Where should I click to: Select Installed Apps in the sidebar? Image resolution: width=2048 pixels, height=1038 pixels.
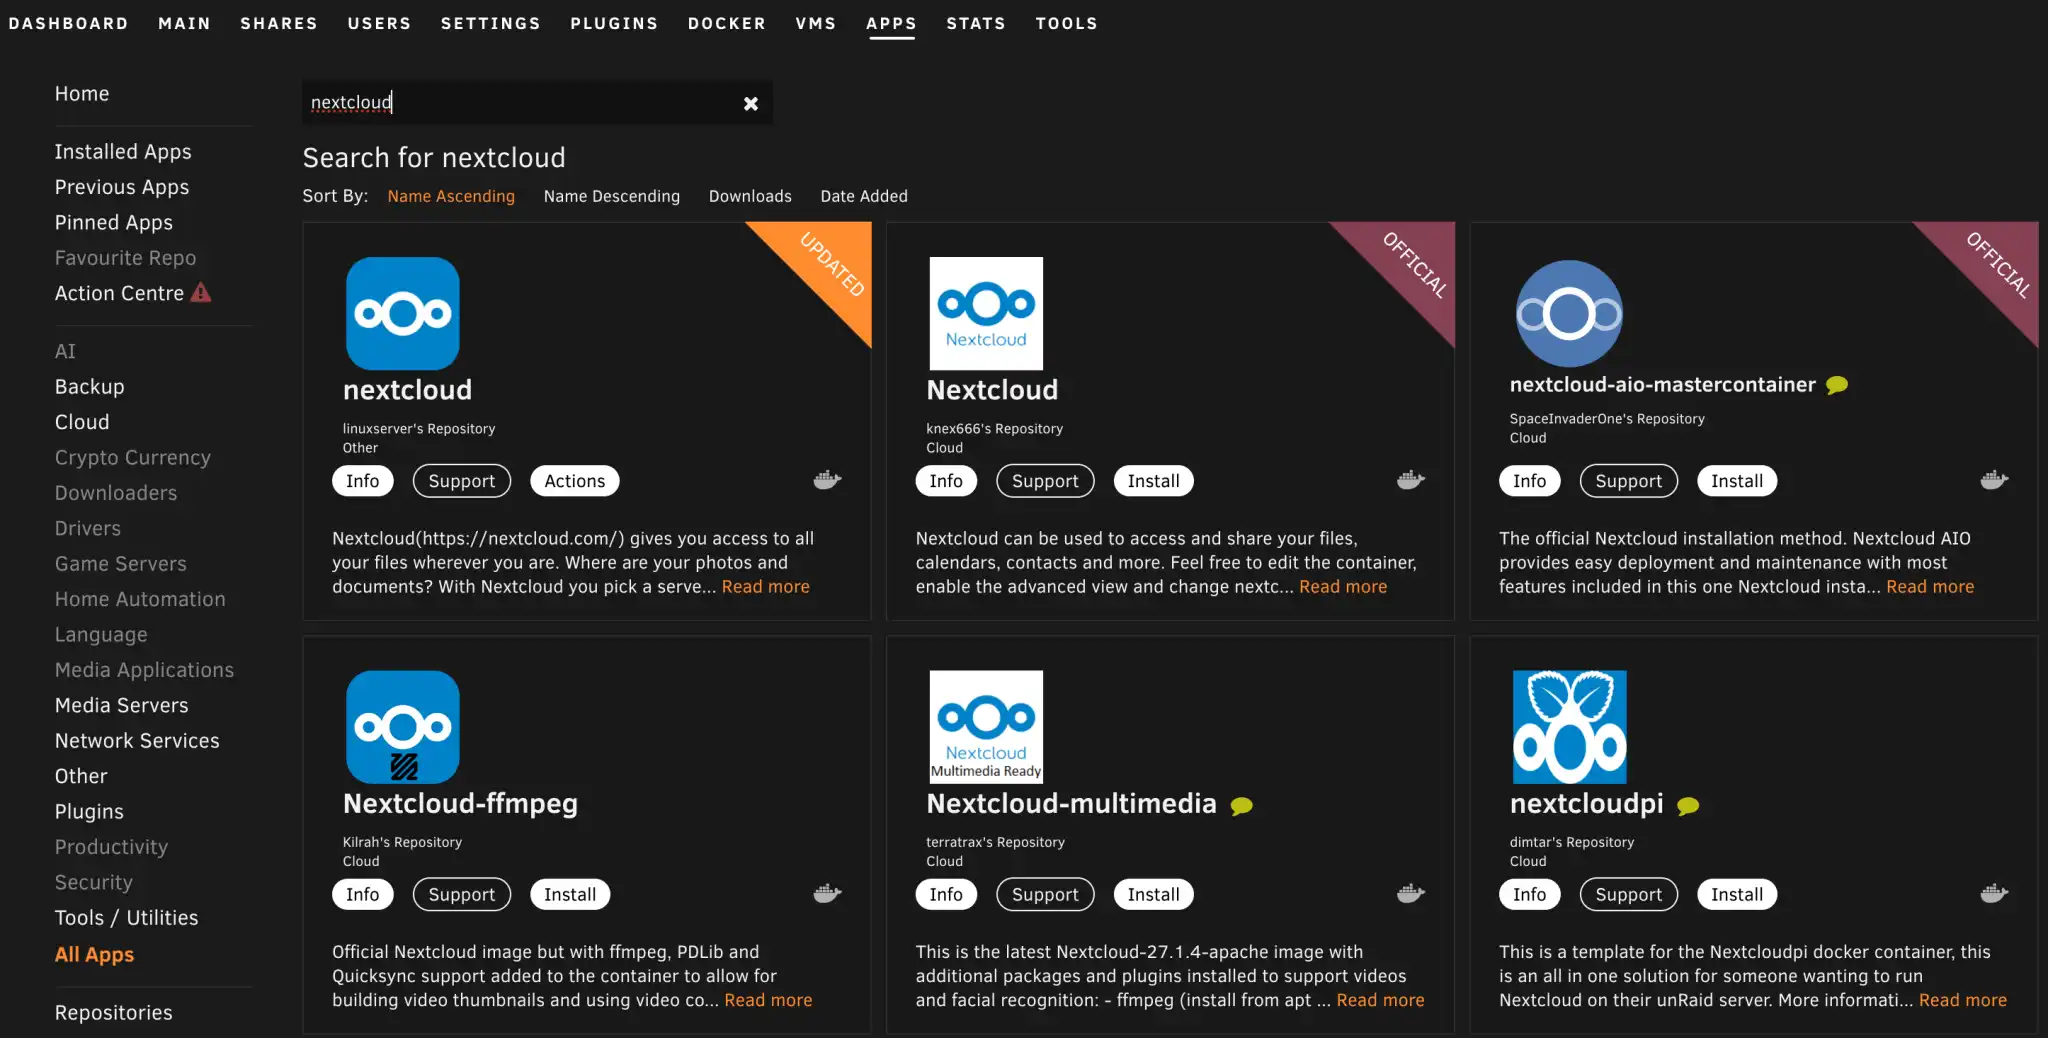[x=123, y=152]
